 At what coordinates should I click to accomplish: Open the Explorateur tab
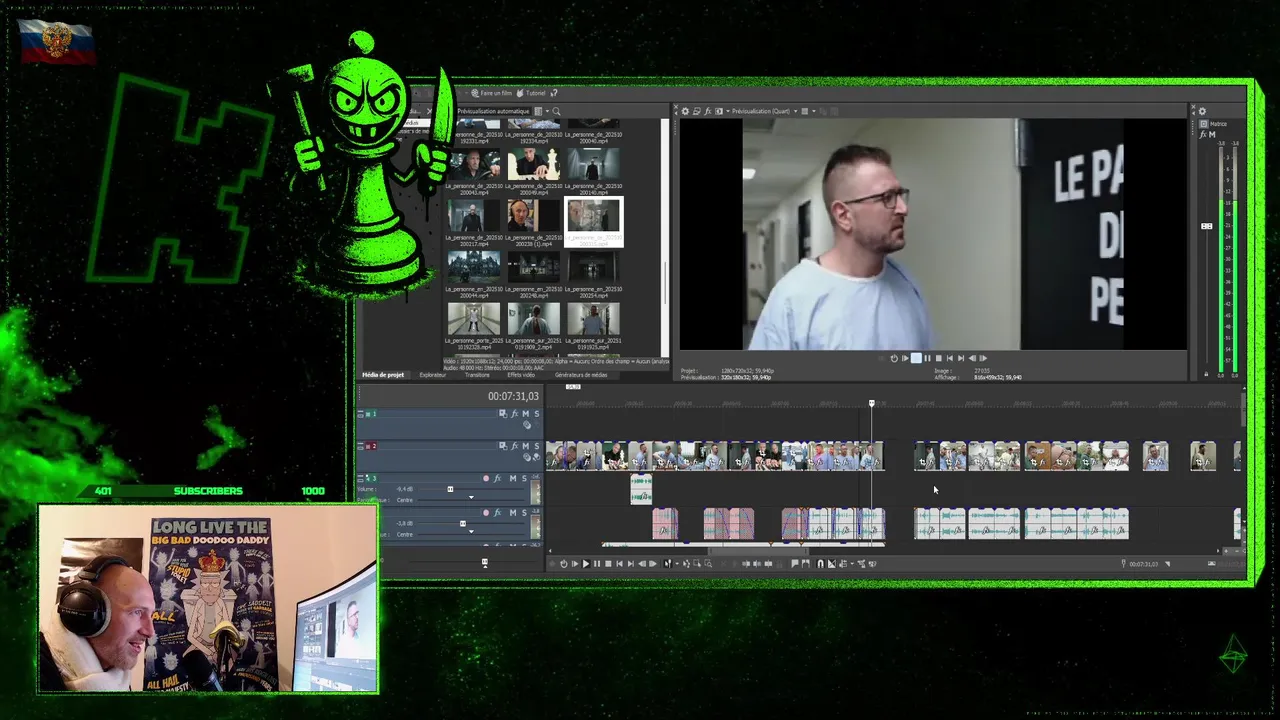point(433,375)
